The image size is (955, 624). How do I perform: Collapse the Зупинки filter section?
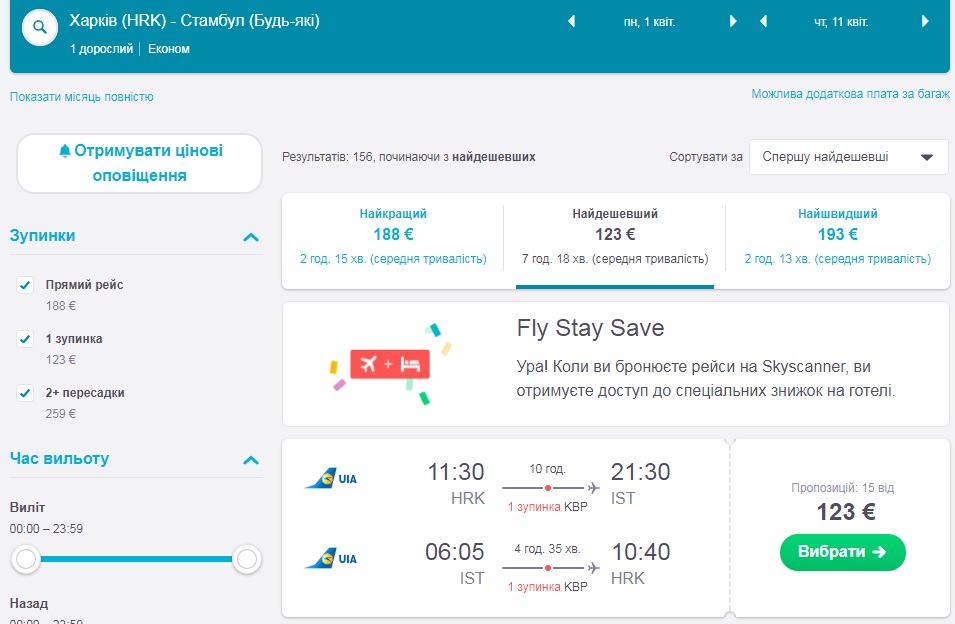251,237
